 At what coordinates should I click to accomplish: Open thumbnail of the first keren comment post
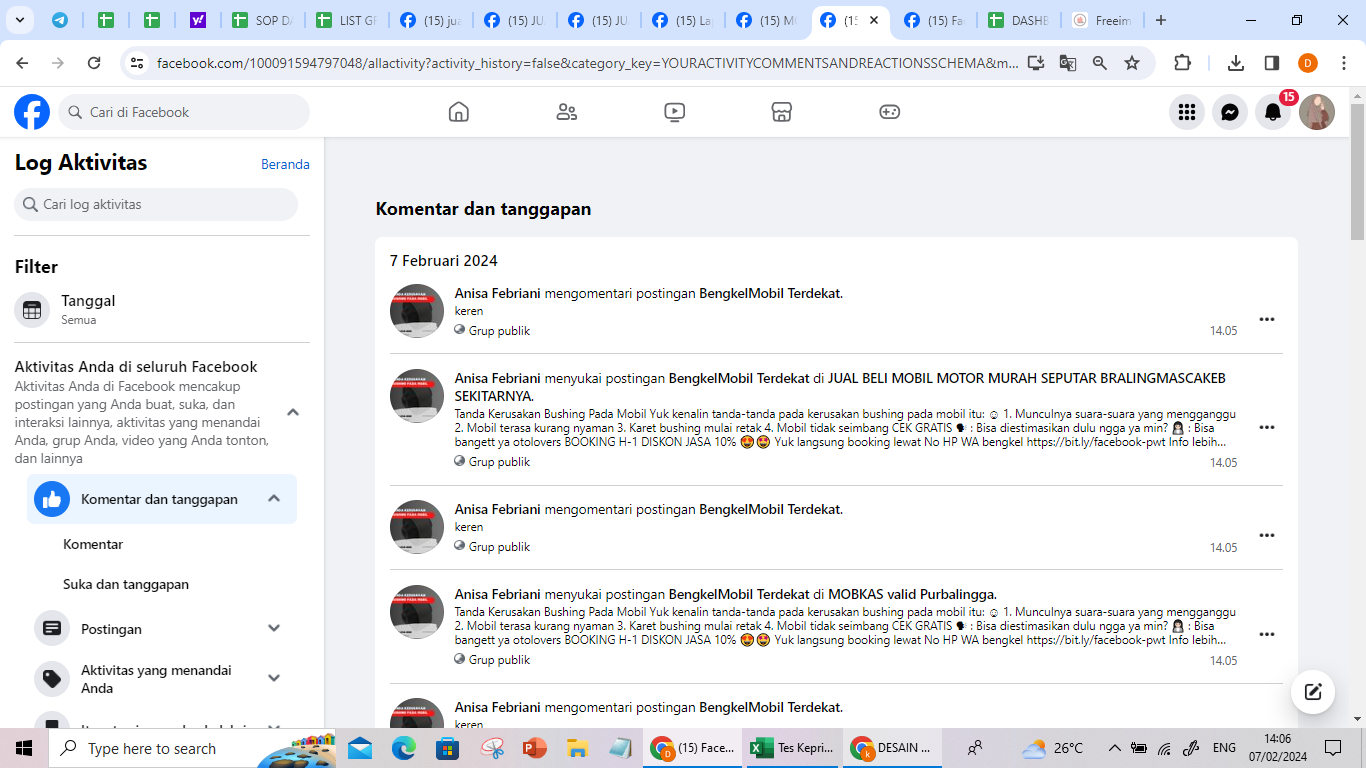pyautogui.click(x=417, y=311)
